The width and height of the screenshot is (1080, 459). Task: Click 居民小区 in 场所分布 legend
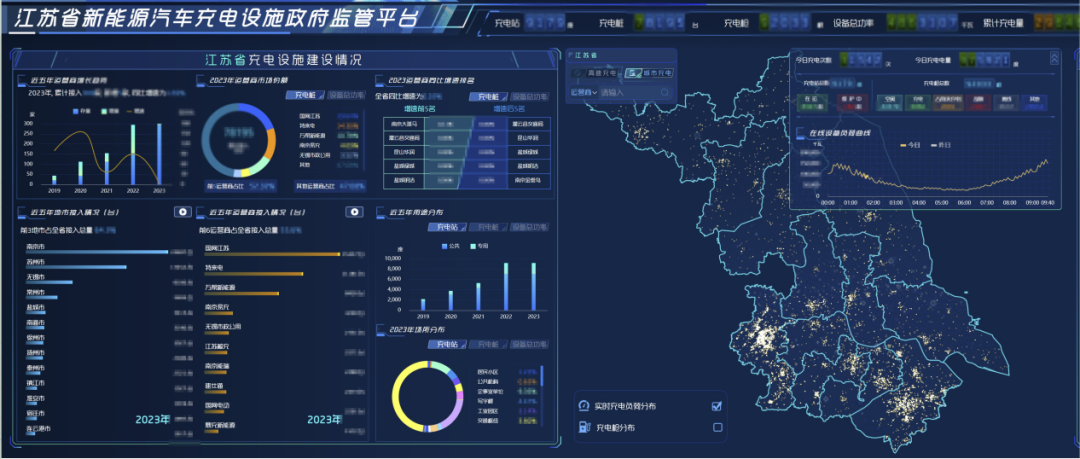(x=487, y=371)
